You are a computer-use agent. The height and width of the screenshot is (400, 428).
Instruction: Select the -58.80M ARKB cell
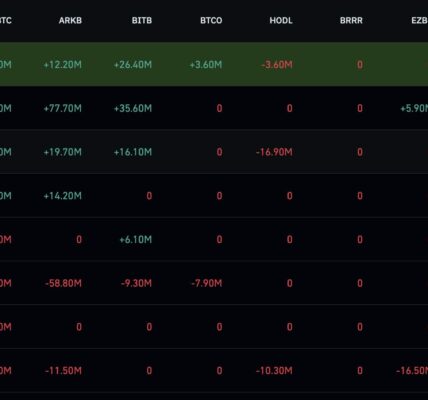(63, 283)
